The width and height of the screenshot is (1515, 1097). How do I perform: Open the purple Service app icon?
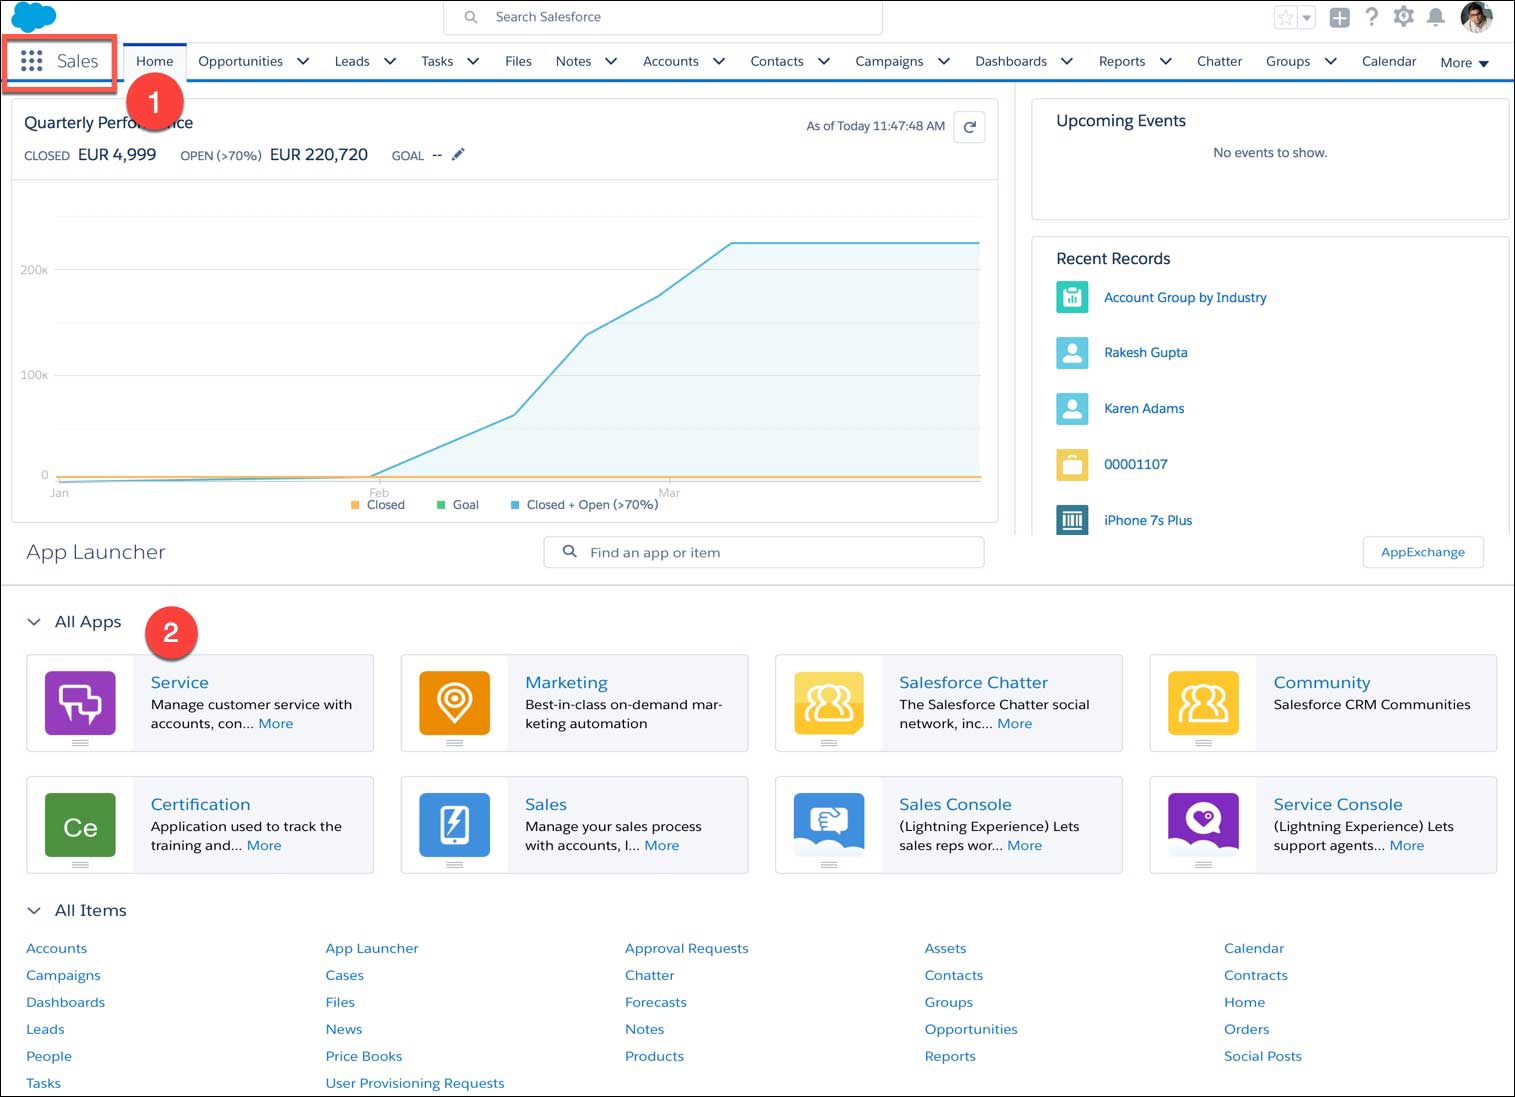[x=80, y=703]
